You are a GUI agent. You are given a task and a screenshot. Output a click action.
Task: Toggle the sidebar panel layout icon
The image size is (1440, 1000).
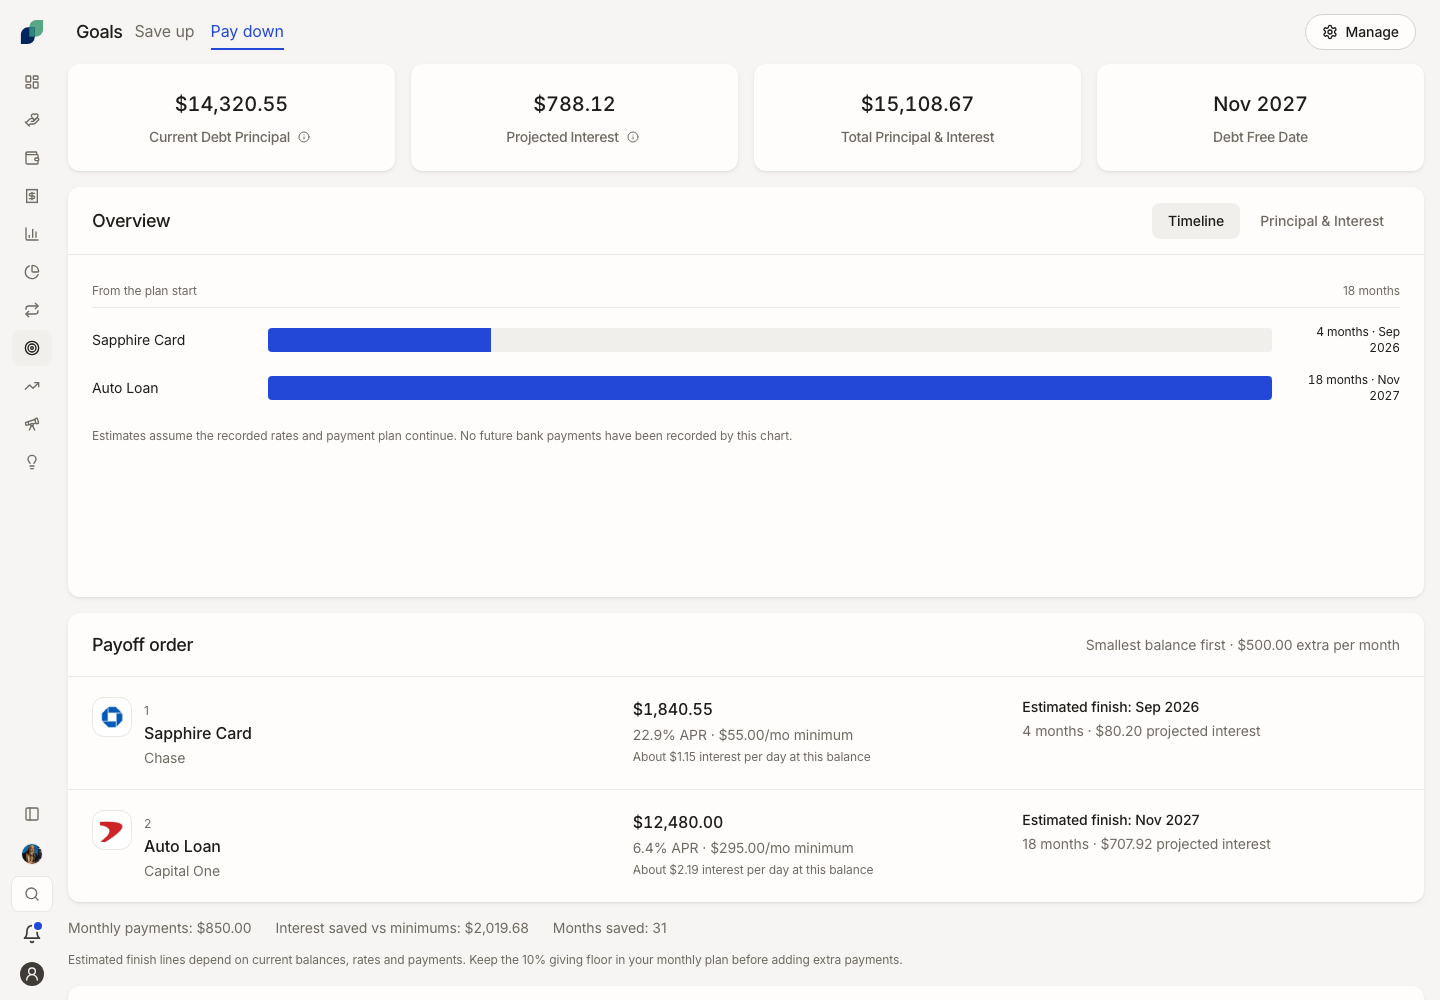click(32, 814)
